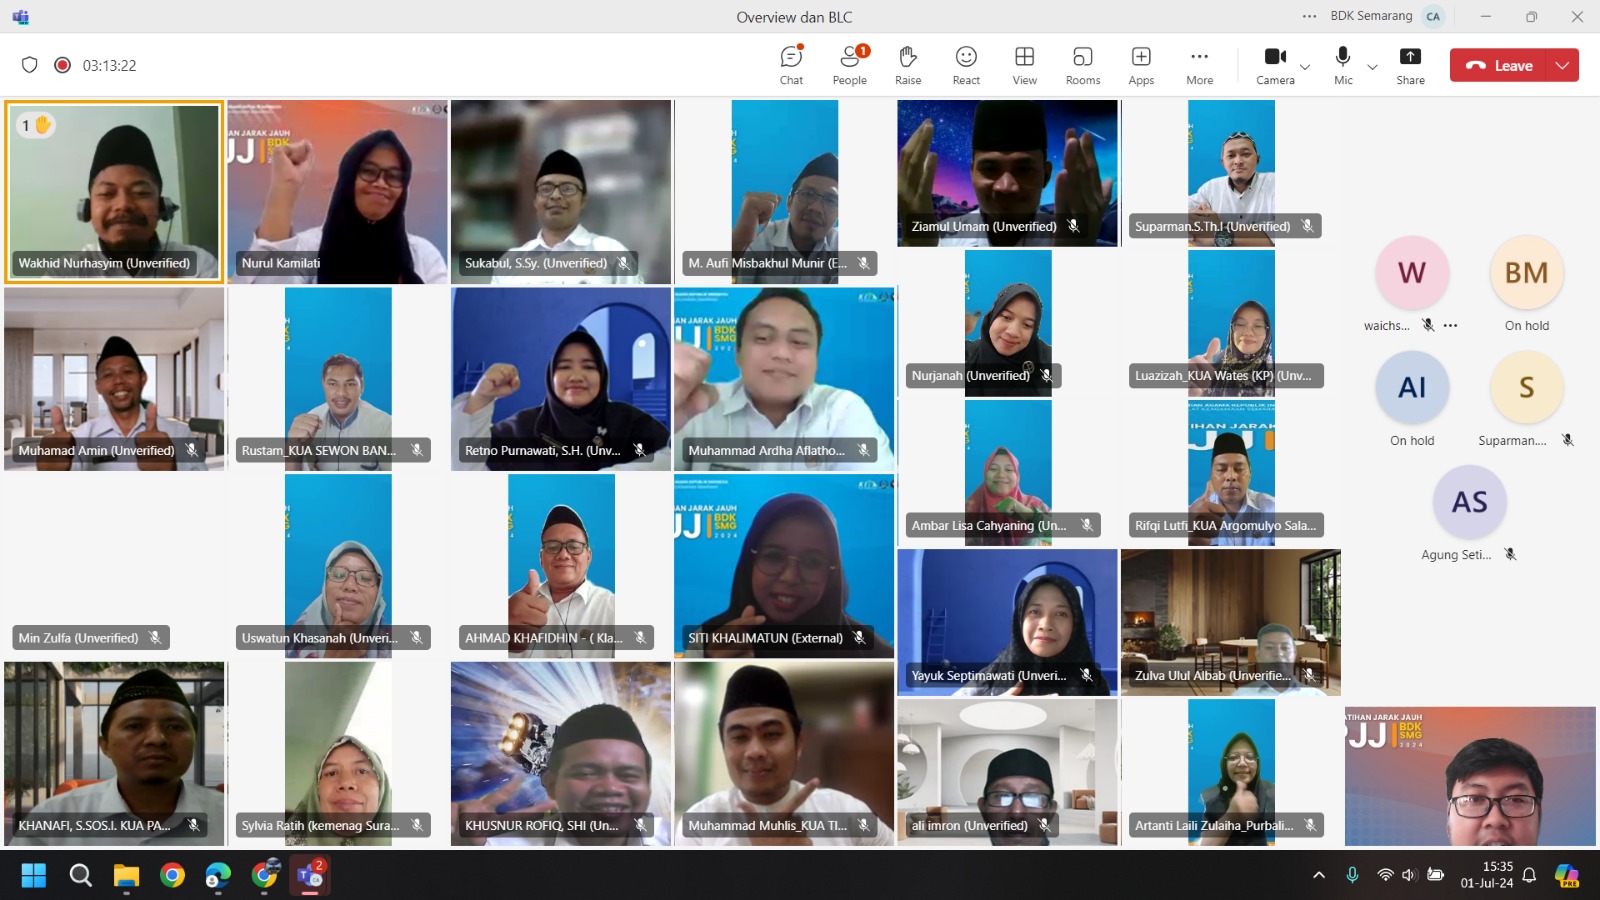The image size is (1600, 900).
Task: Open options for waichs participant
Action: pos(1450,325)
